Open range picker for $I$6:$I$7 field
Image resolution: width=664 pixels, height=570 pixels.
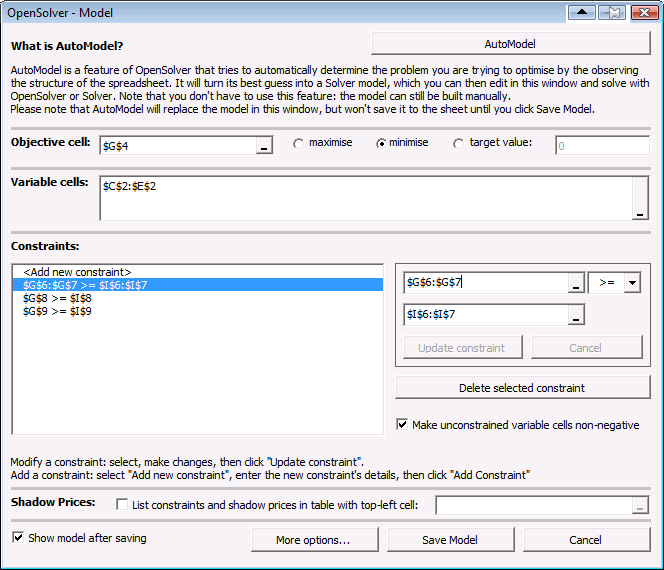click(575, 315)
